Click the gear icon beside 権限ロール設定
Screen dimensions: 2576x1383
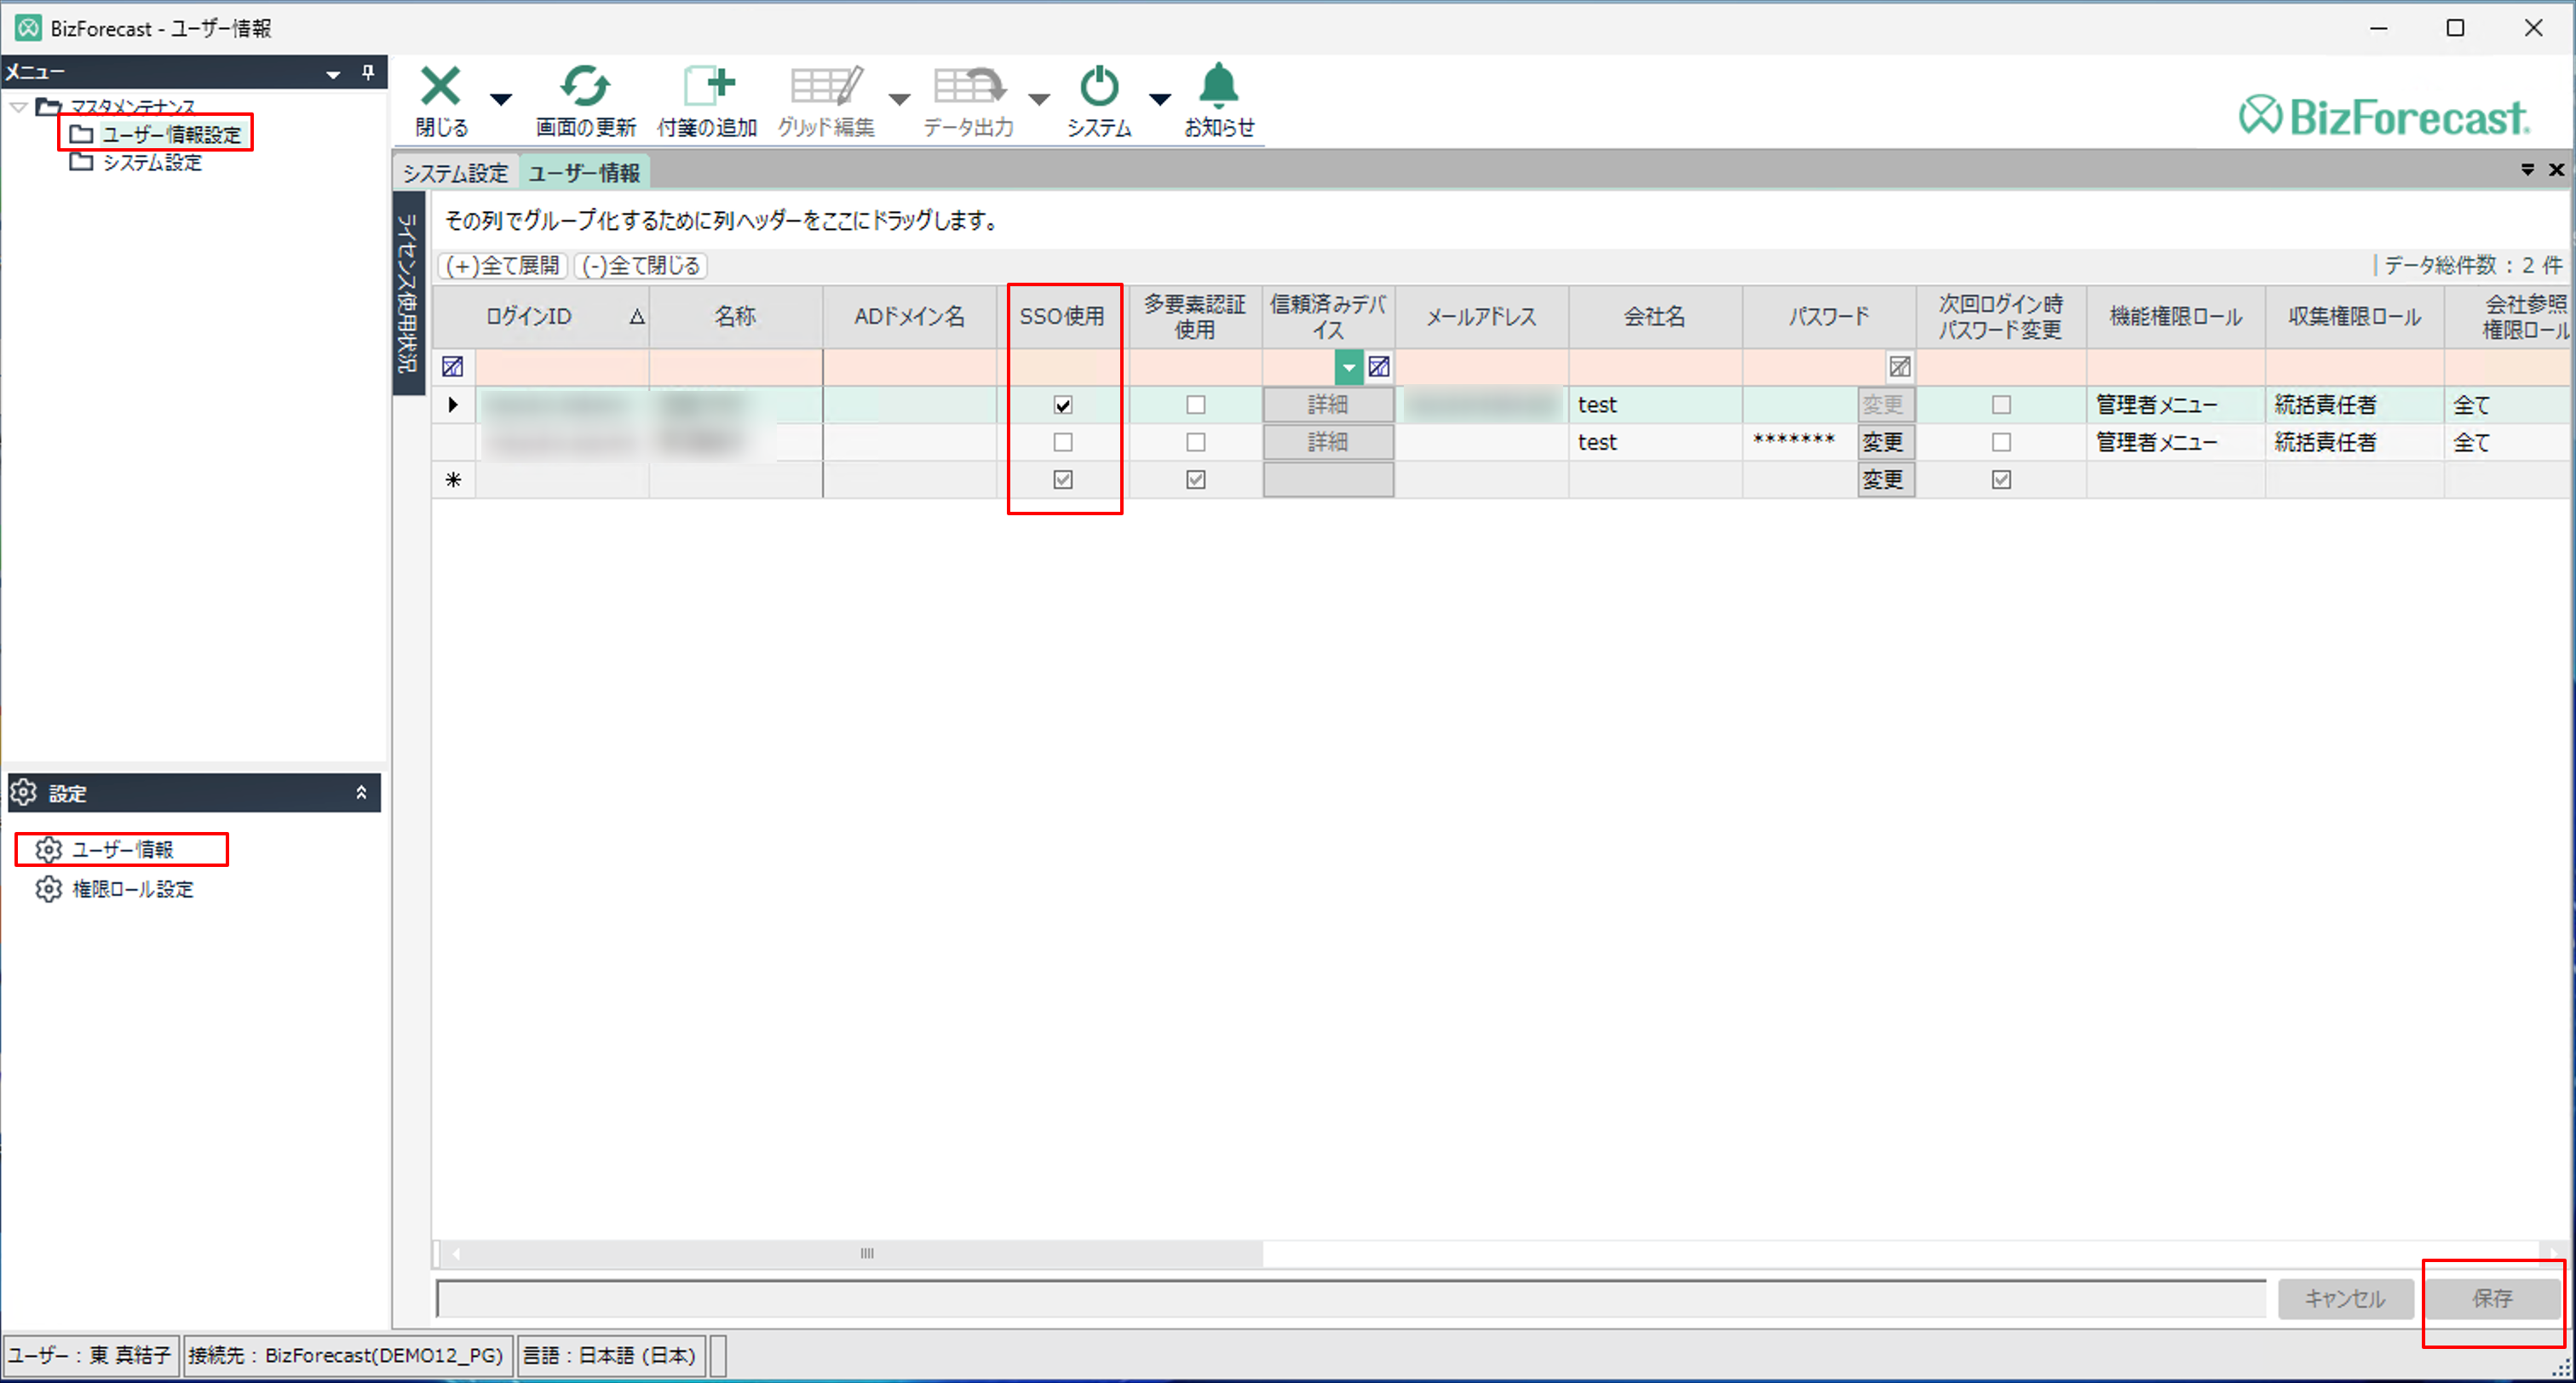tap(48, 888)
